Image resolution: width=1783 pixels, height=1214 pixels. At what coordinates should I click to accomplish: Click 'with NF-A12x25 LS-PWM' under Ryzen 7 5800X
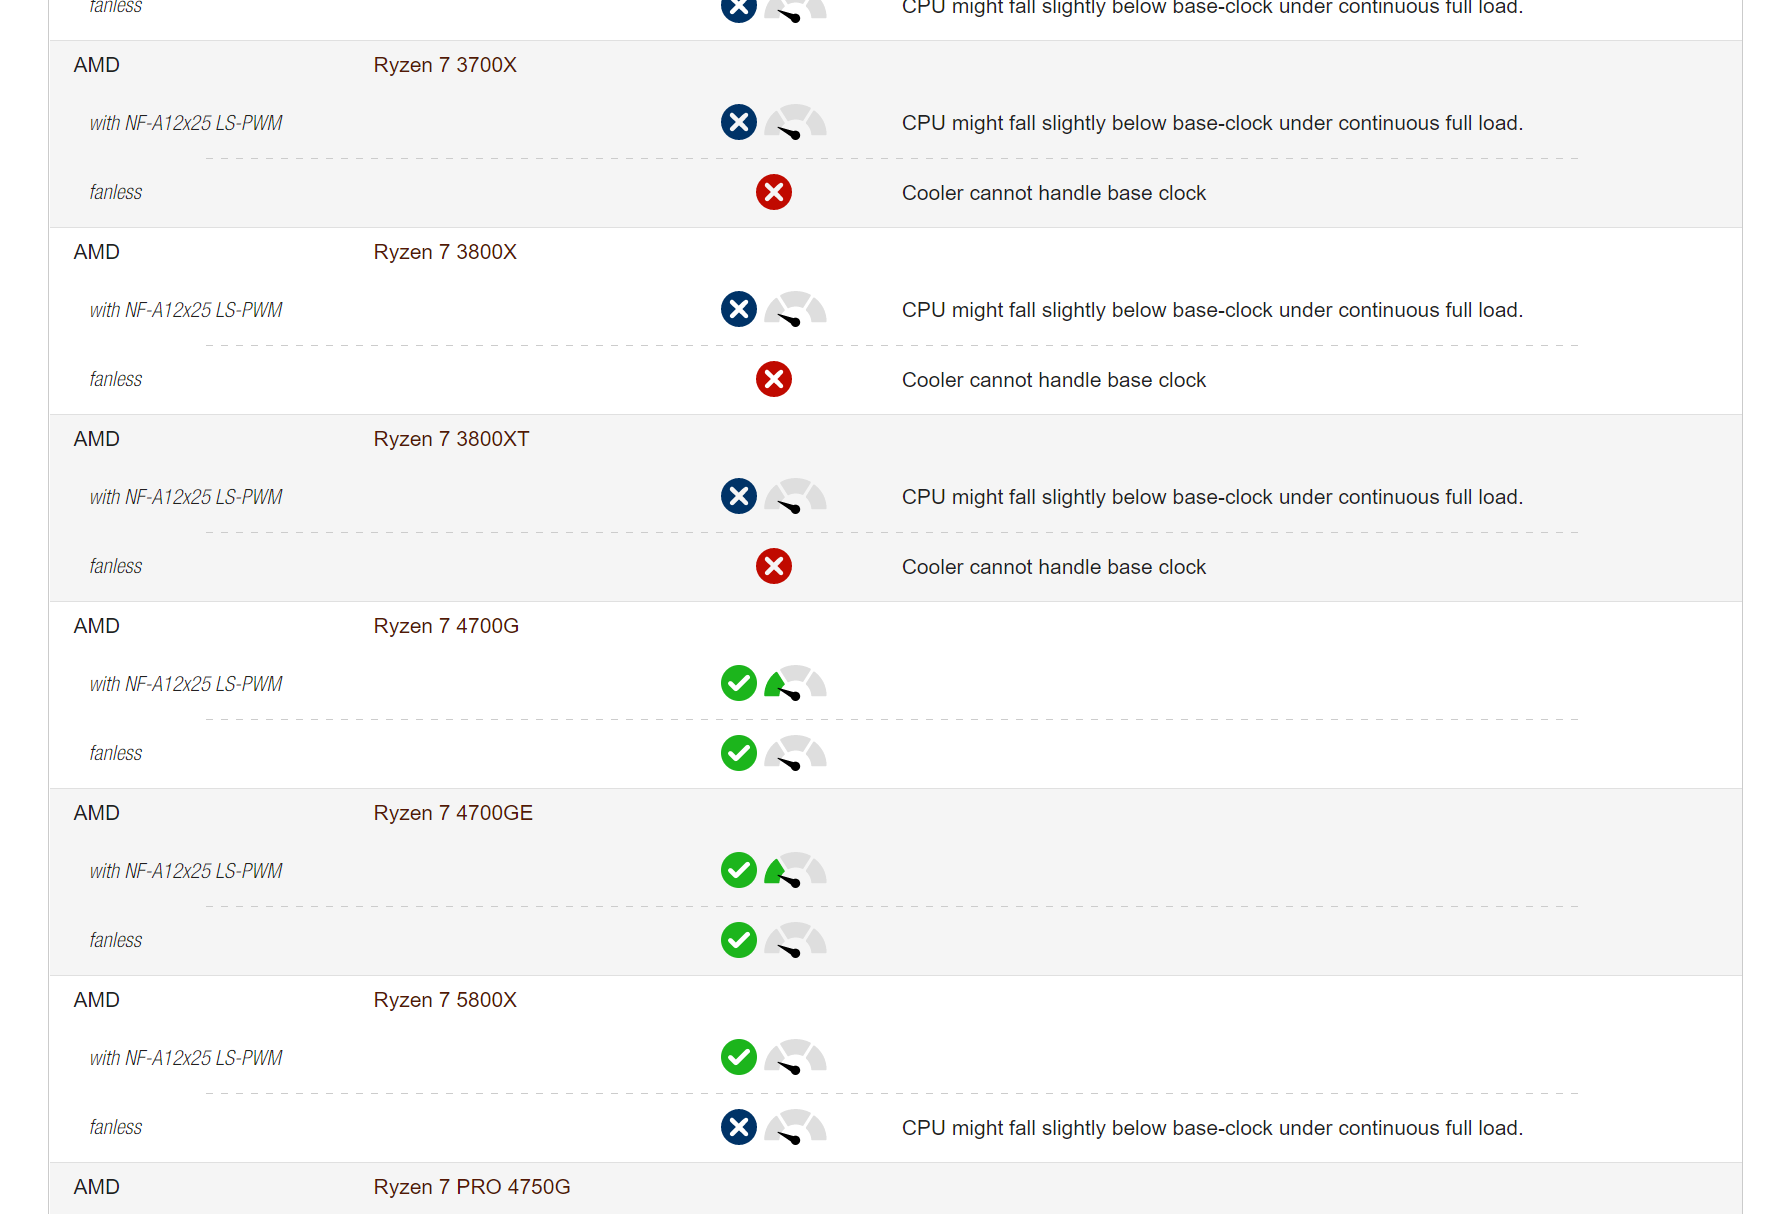(186, 1058)
